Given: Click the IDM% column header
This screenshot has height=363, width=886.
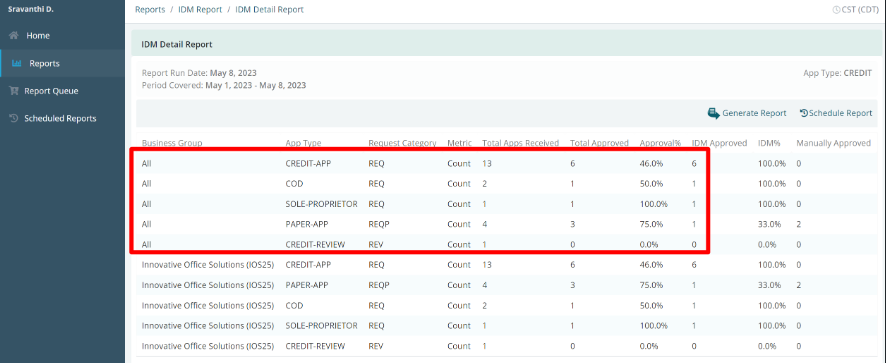Looking at the screenshot, I should click(x=769, y=143).
